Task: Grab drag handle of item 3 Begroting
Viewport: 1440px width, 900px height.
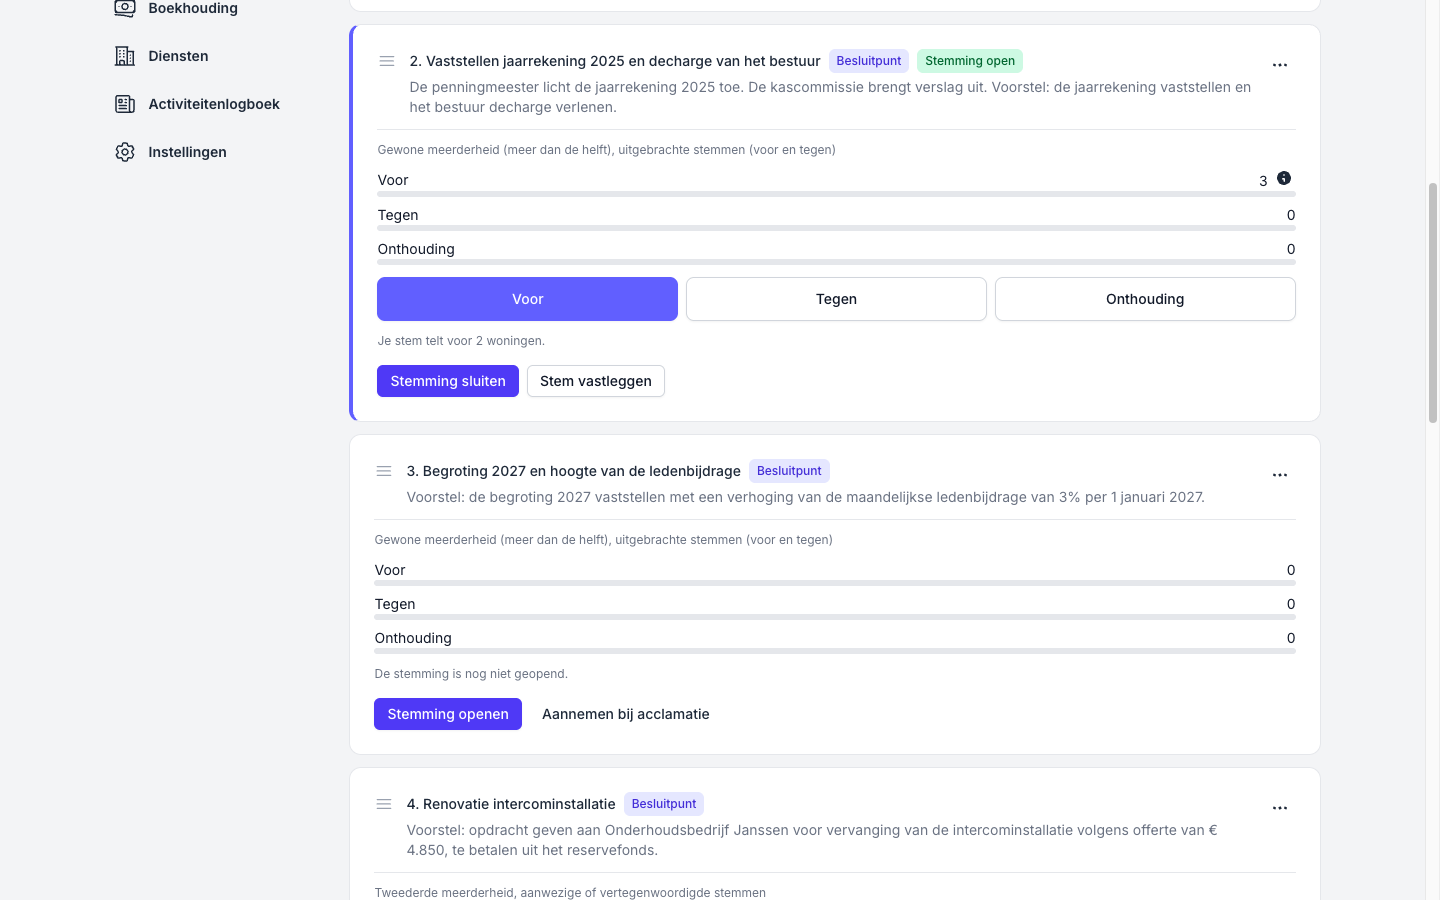Action: (x=384, y=471)
